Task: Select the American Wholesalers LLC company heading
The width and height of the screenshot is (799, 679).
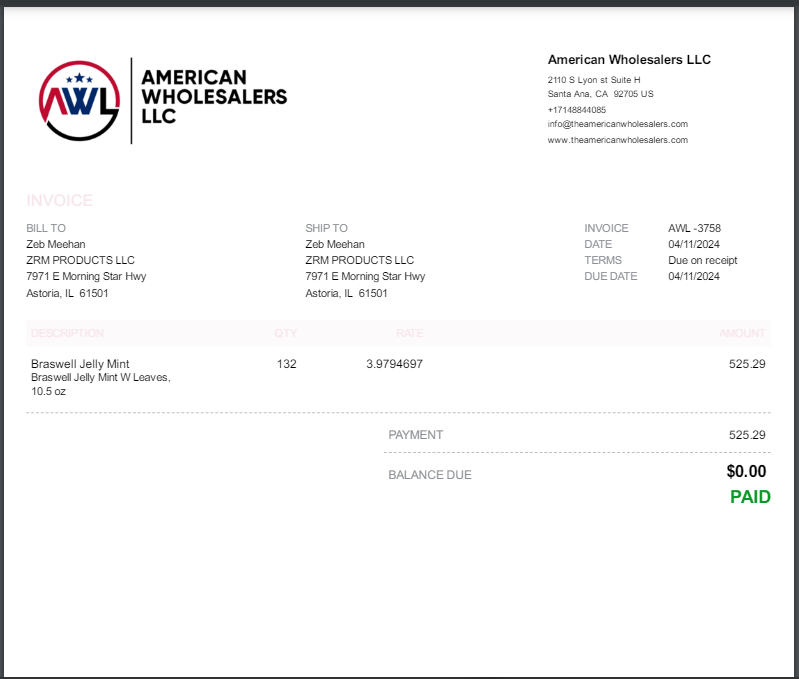Action: point(629,60)
